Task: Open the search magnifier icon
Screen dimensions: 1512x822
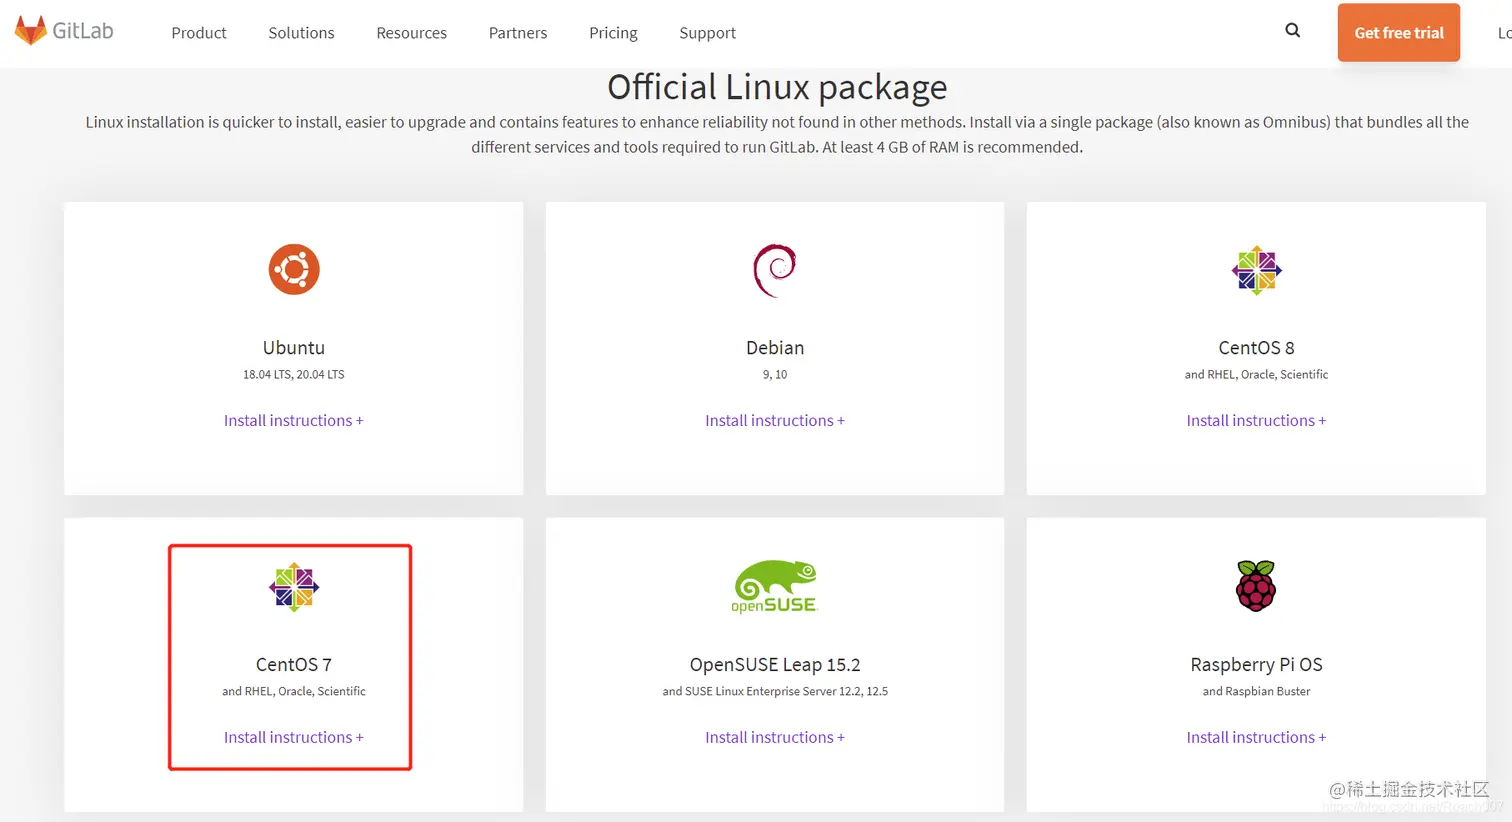Action: coord(1293,31)
